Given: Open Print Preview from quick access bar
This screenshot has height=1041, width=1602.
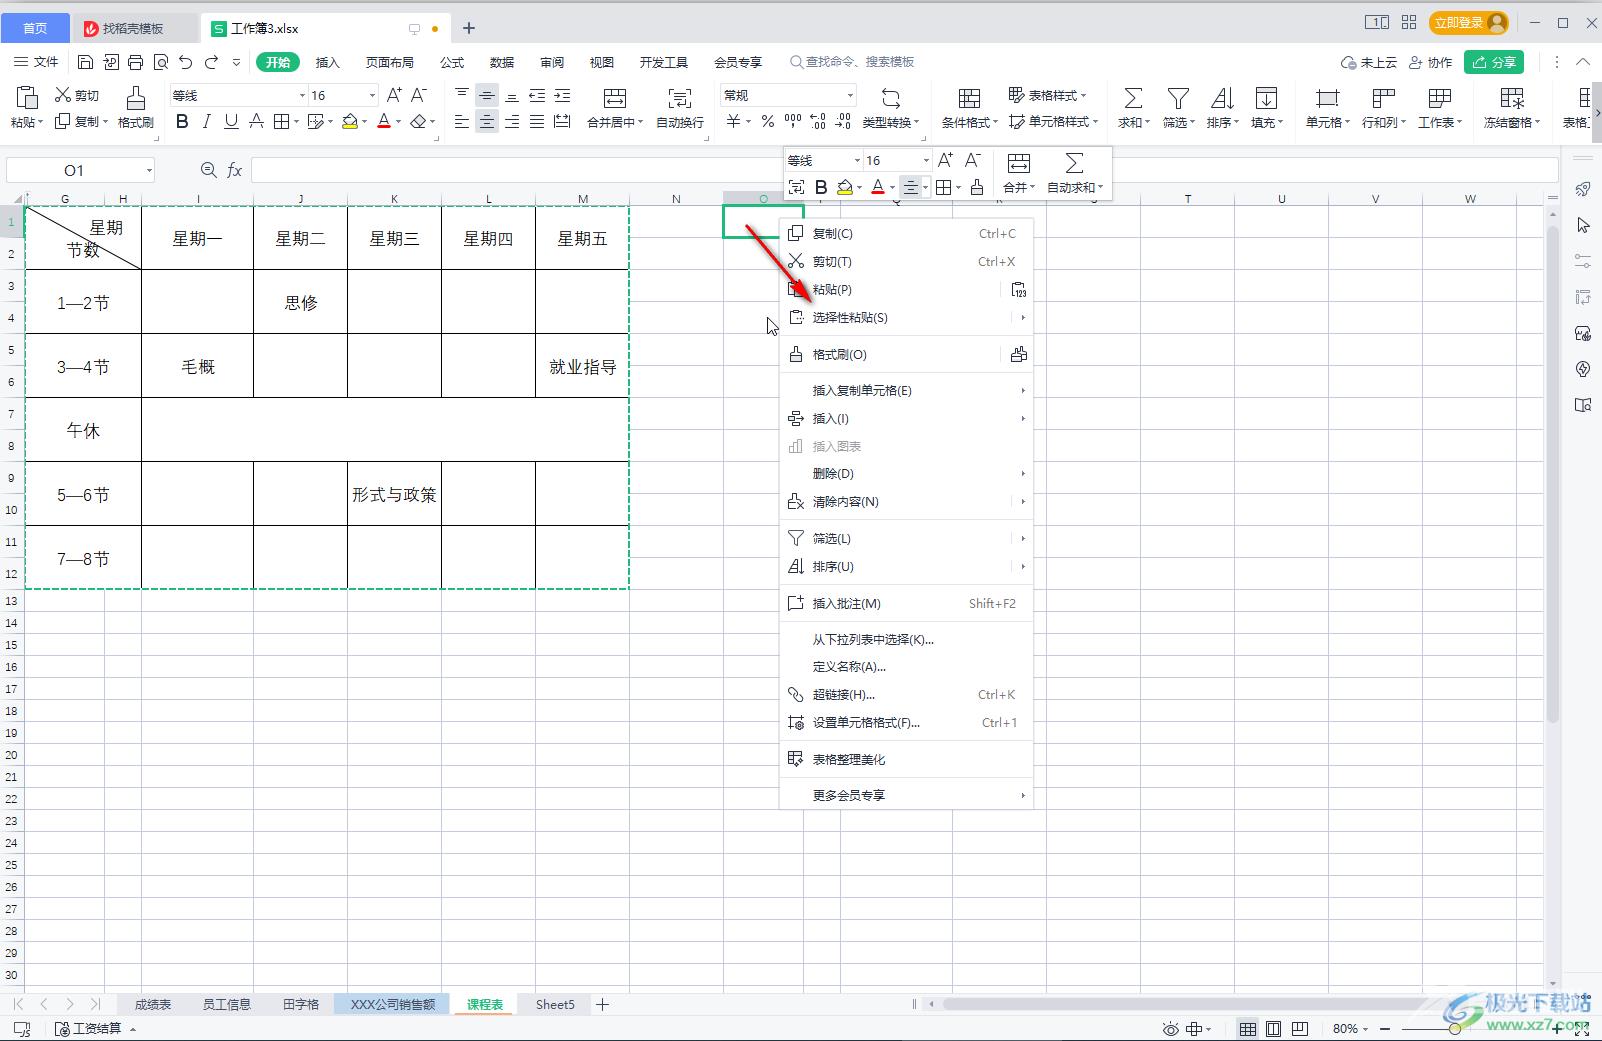Looking at the screenshot, I should pos(160,62).
